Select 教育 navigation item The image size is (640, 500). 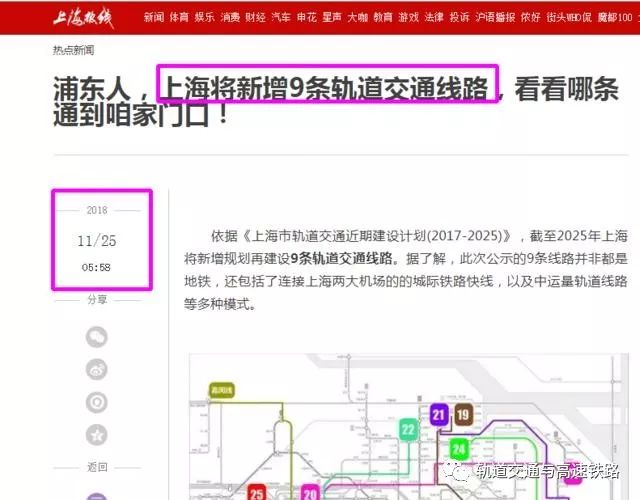(383, 17)
